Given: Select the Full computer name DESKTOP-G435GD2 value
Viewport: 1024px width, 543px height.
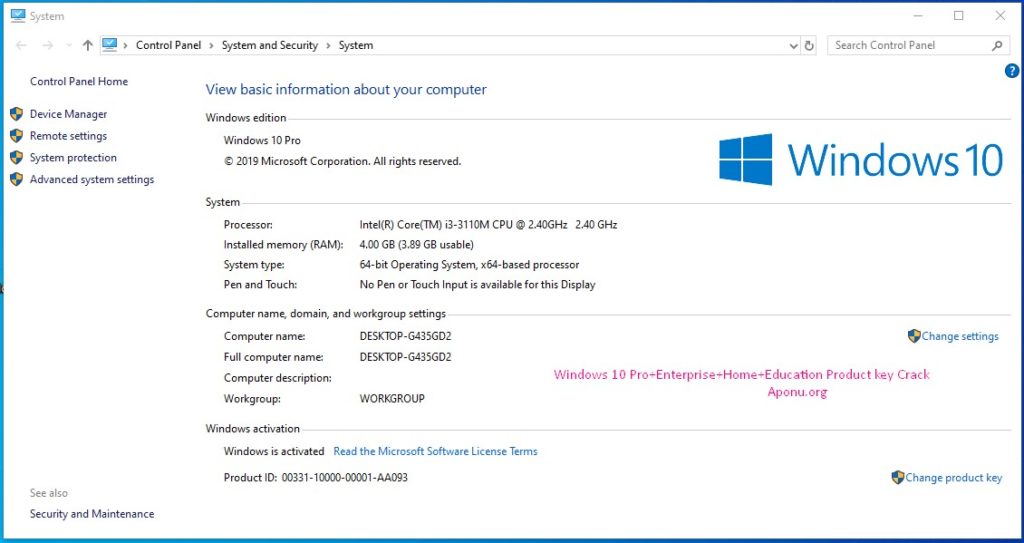Looking at the screenshot, I should pos(406,357).
